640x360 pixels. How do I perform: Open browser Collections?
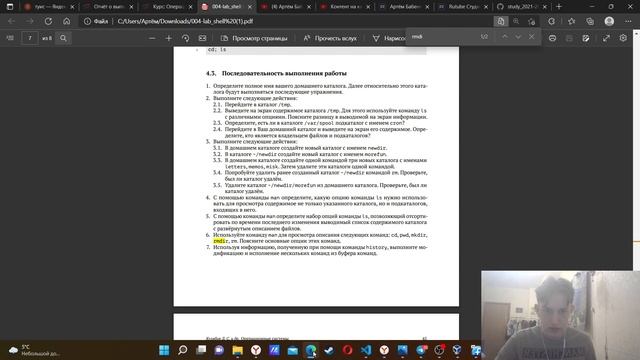coord(590,21)
